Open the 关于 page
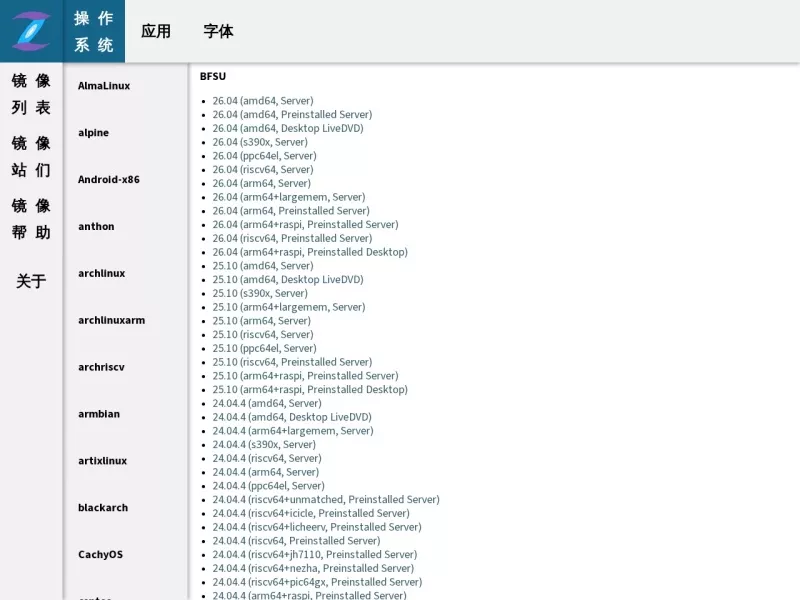The height and width of the screenshot is (600, 800). pos(31,281)
